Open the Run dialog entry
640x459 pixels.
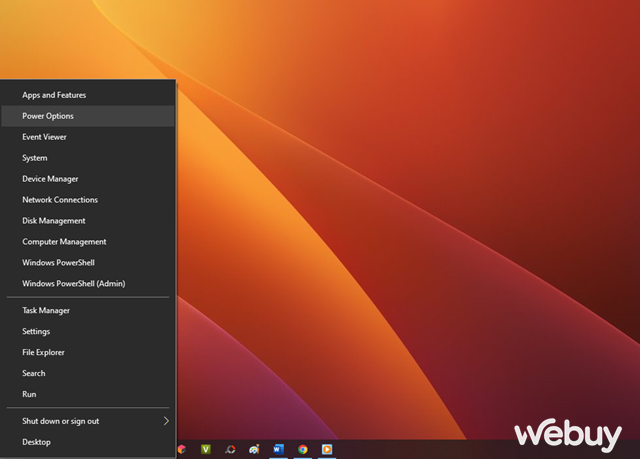tap(88, 394)
